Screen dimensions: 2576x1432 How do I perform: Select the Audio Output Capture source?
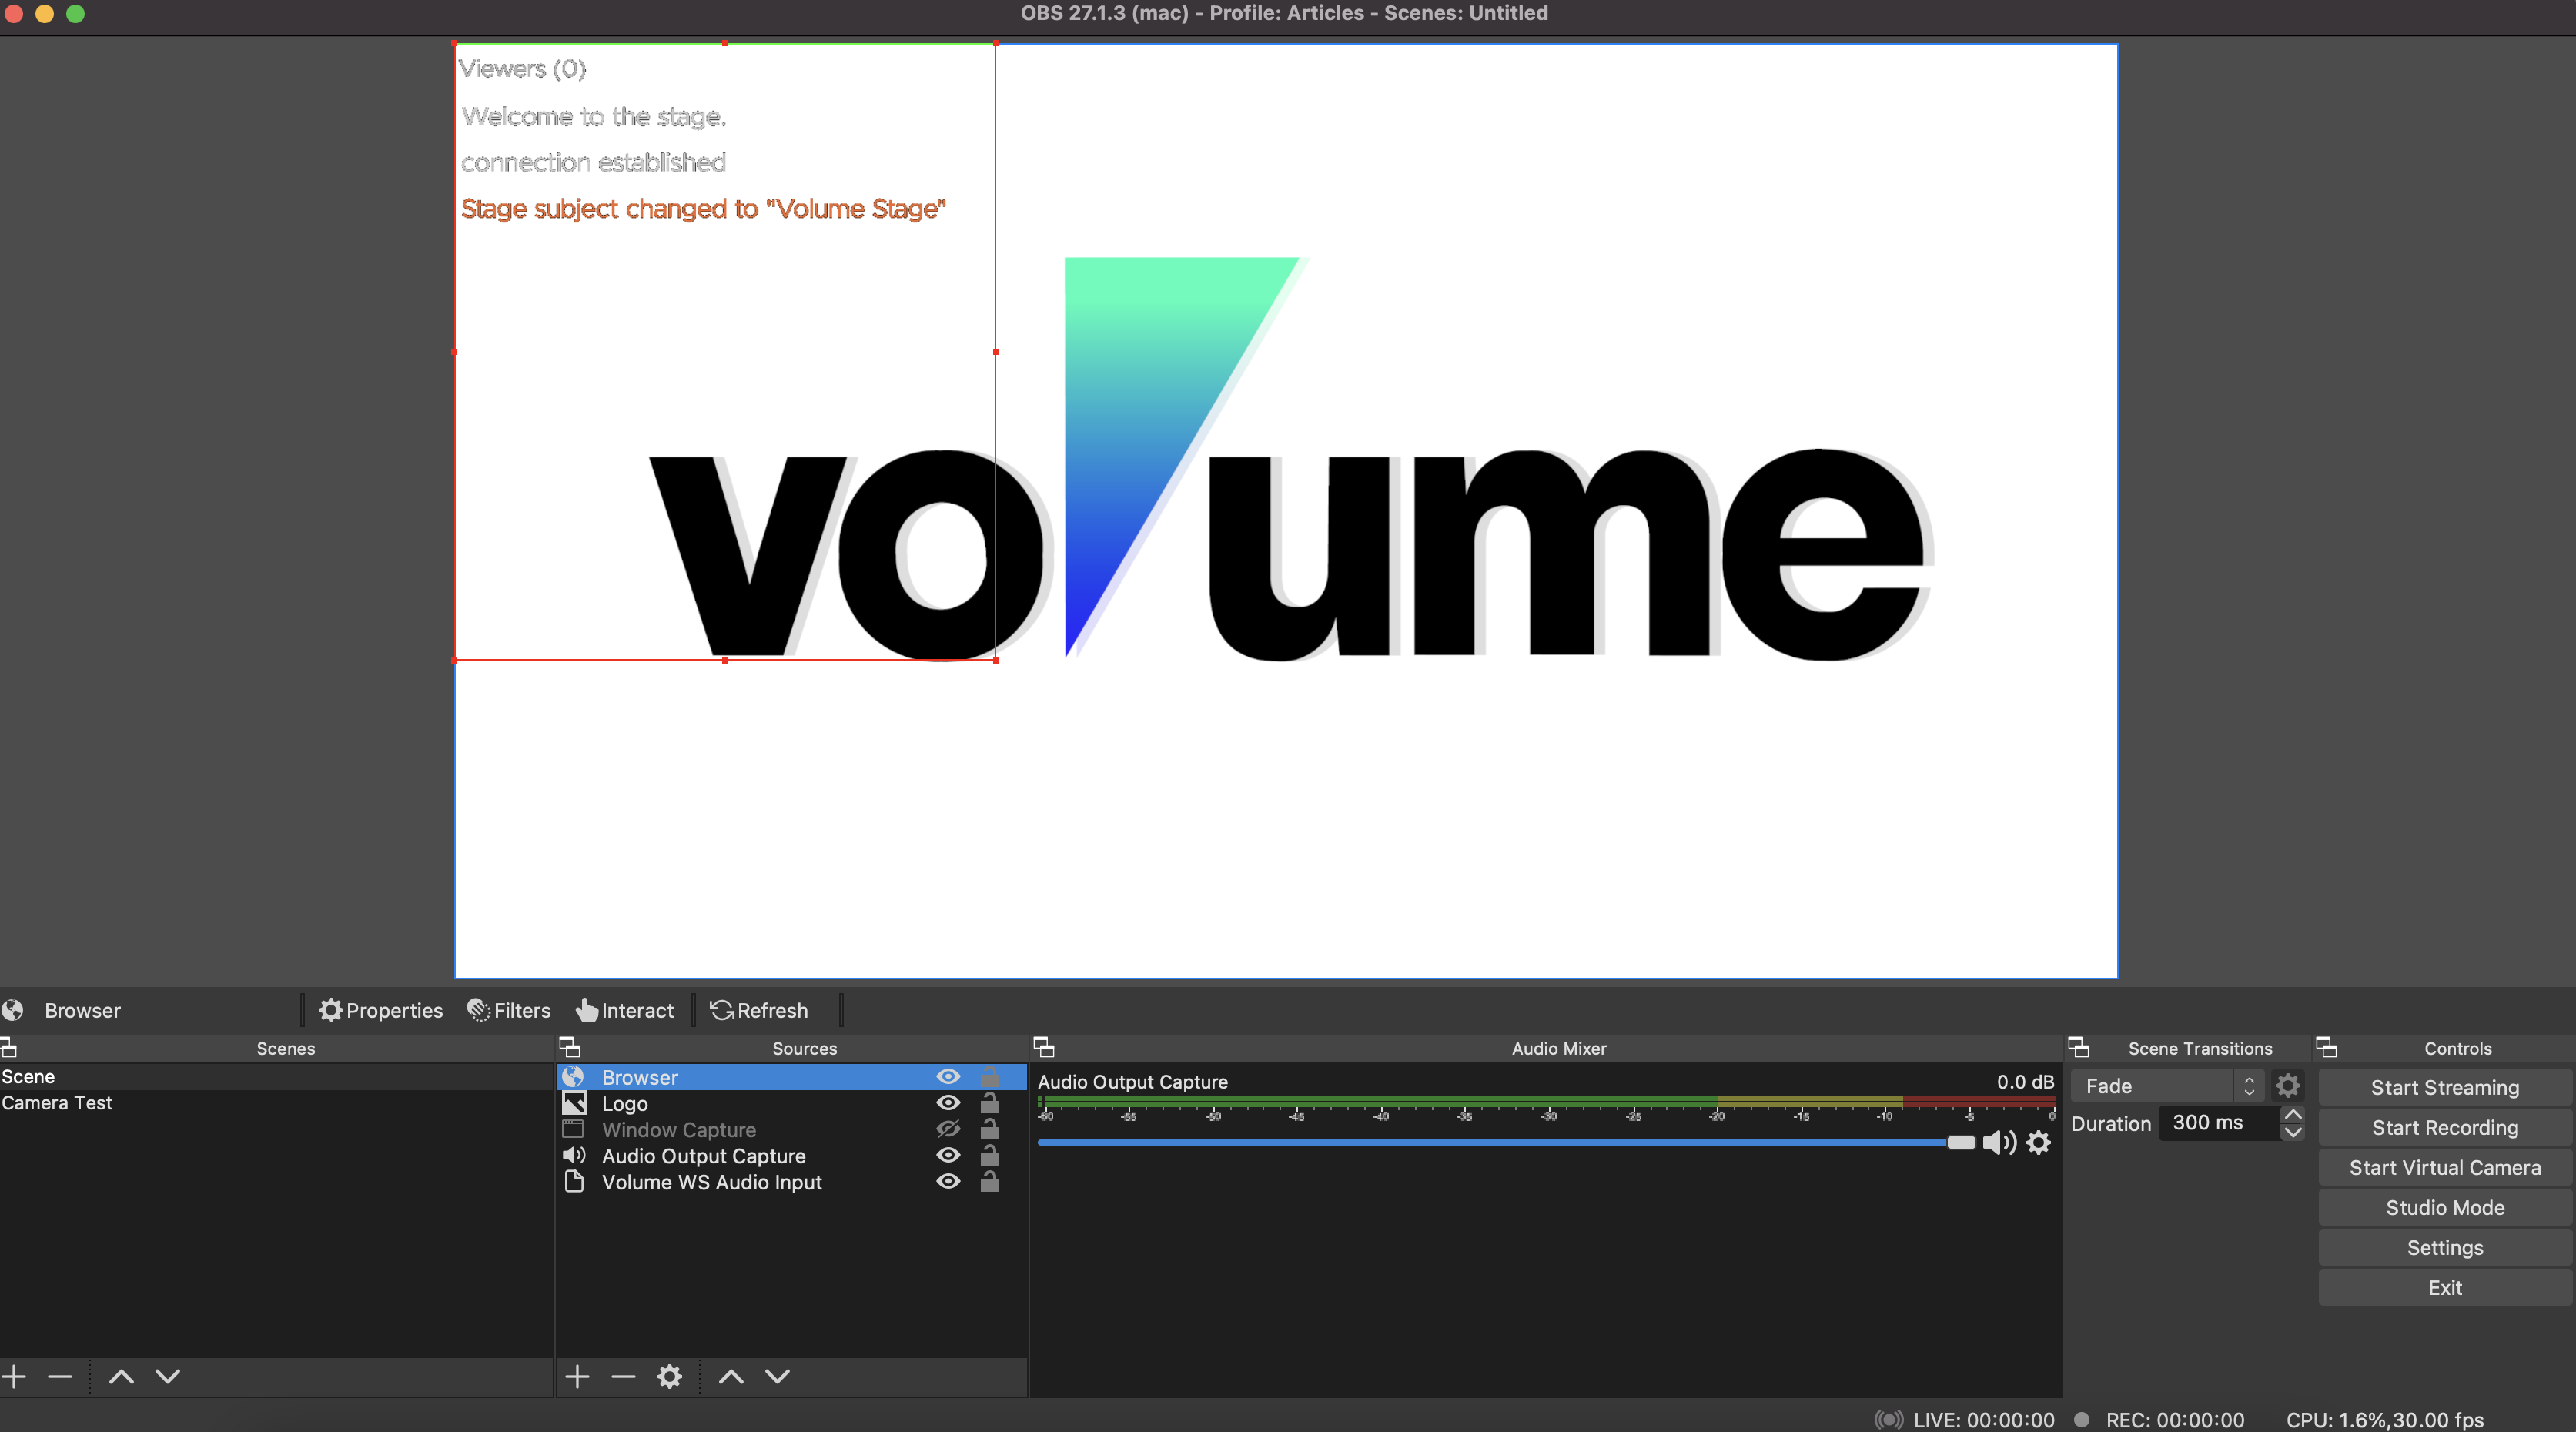tap(791, 1155)
